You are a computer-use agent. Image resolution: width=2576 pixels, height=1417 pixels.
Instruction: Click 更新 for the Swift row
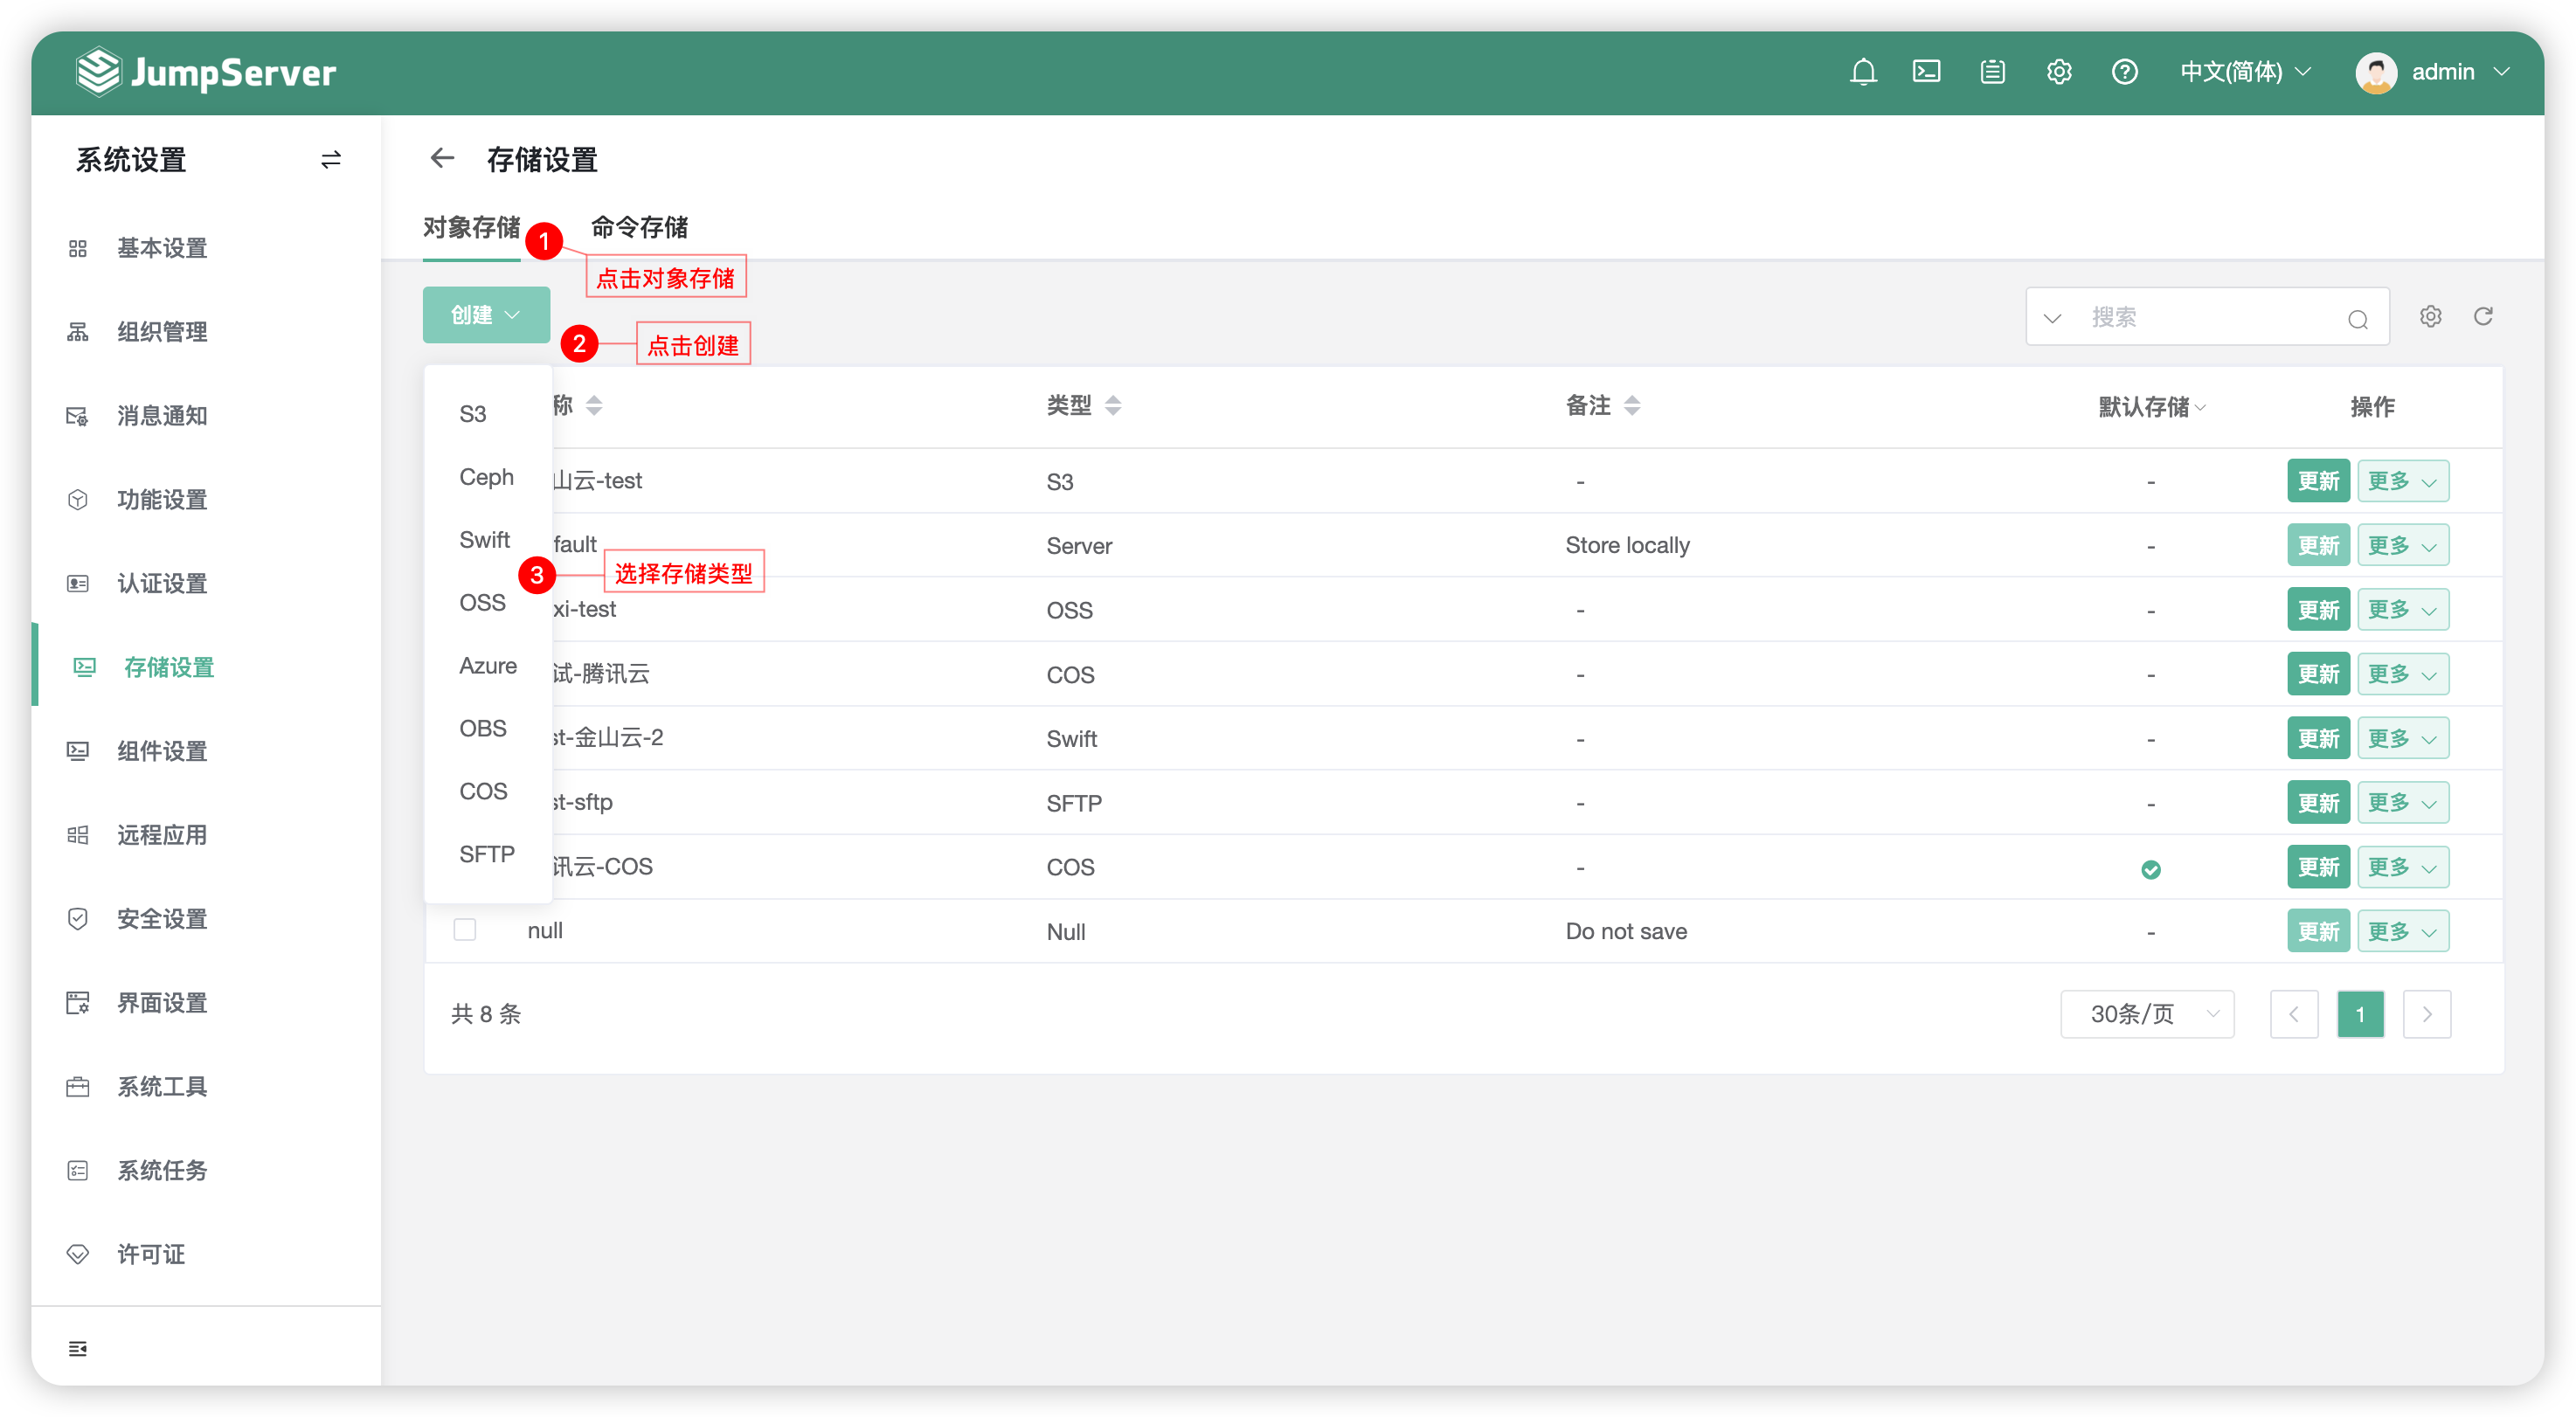[x=2318, y=738]
